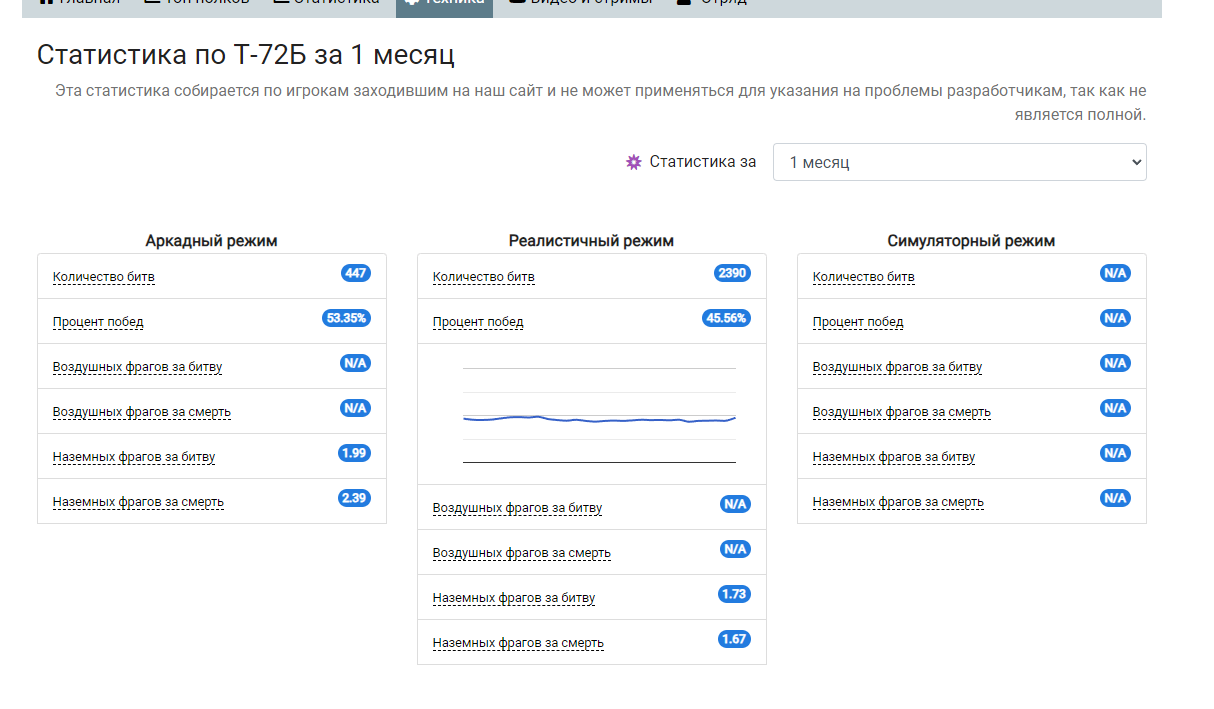
Task: Click Воздушных фрагов за битву in Симуляторный режим
Action: 897,367
